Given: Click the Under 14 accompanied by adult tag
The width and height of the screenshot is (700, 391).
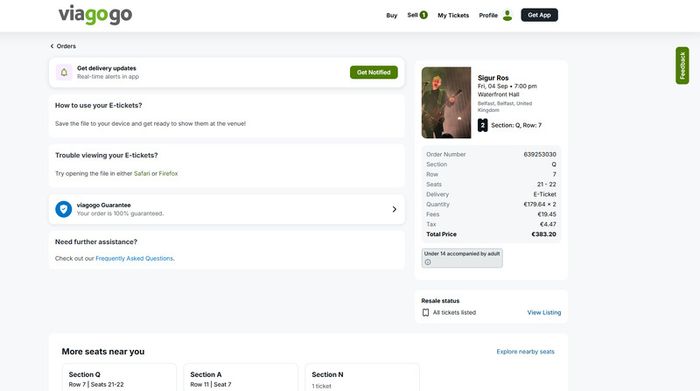Looking at the screenshot, I should (462, 258).
